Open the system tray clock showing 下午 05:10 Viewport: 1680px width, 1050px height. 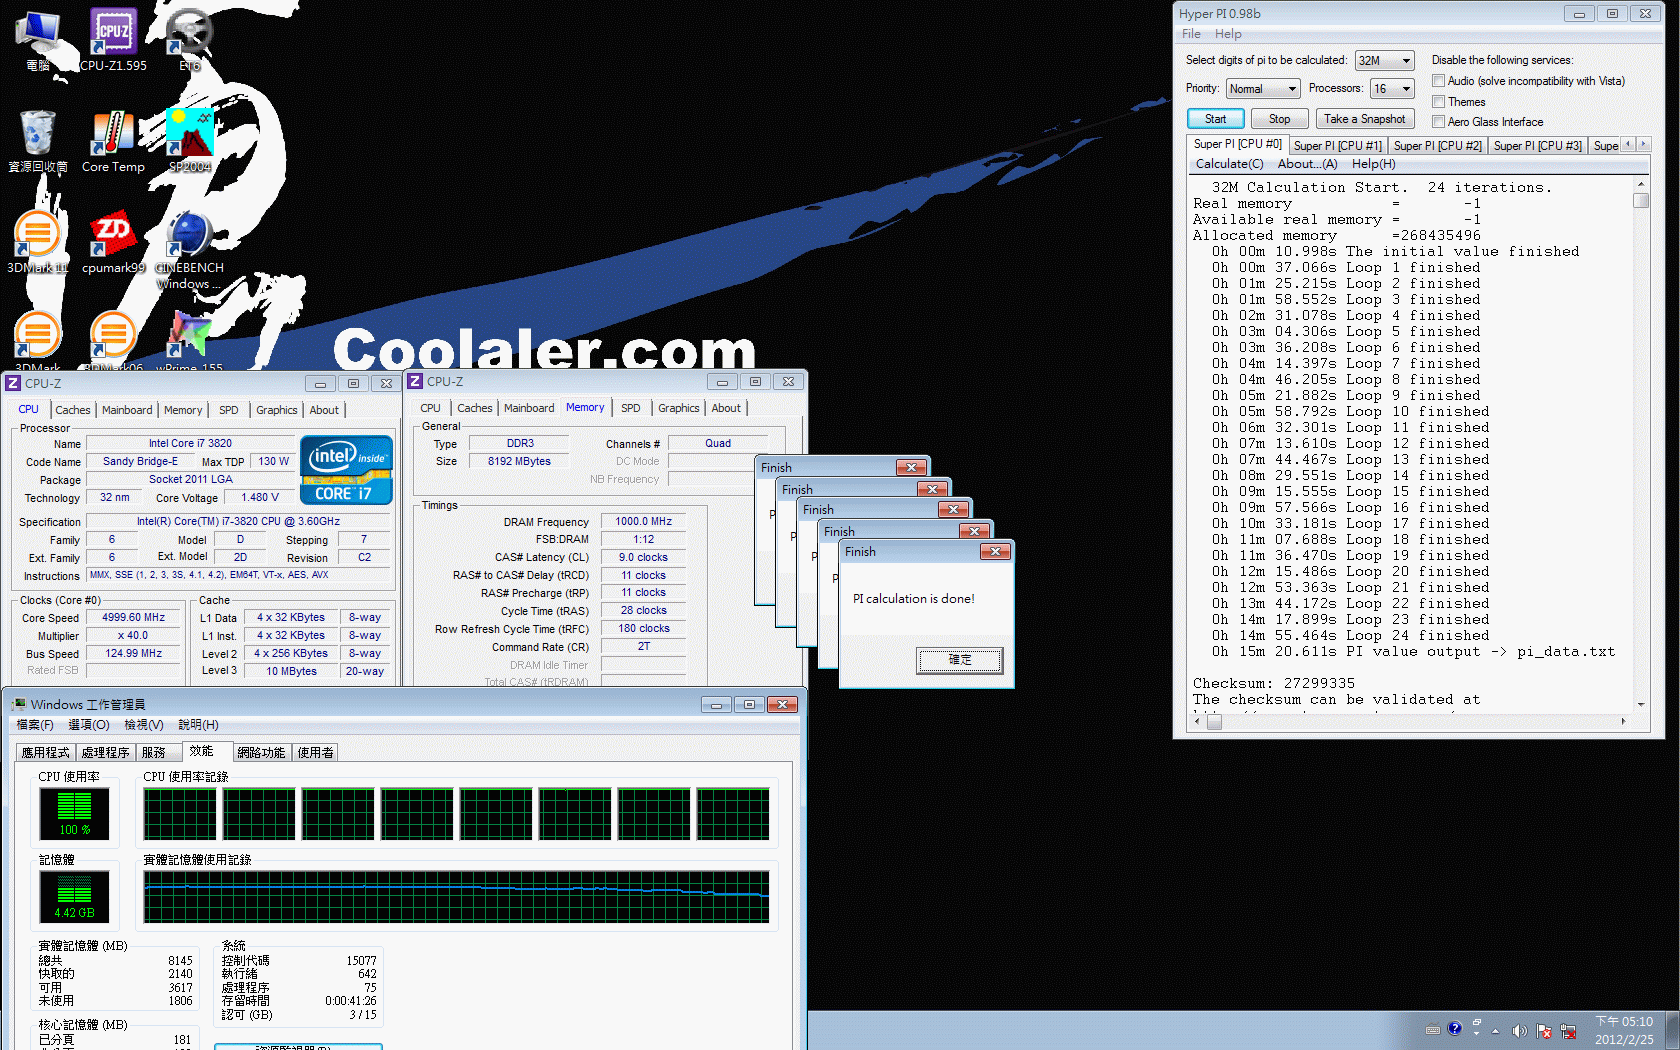coord(1624,1031)
